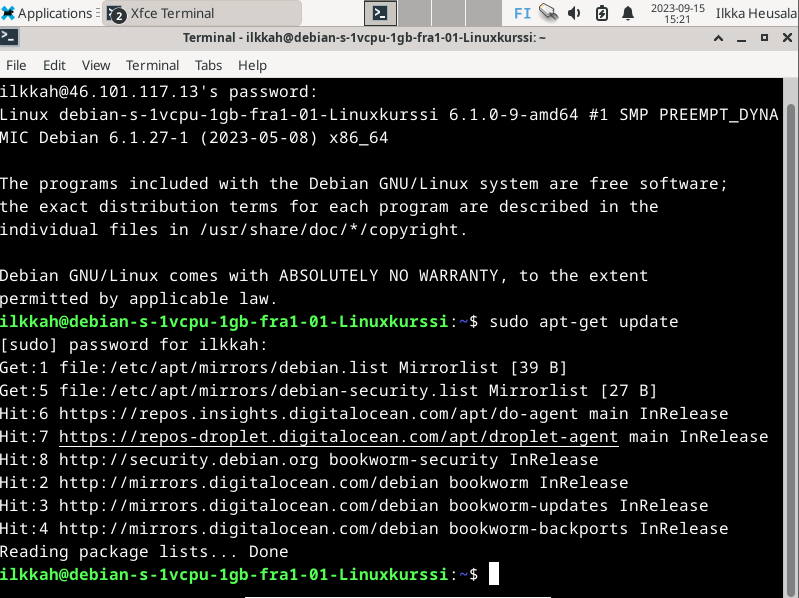Viewport: 799px width, 598px height.
Task: Minimize the Terminal window
Action: (x=742, y=37)
